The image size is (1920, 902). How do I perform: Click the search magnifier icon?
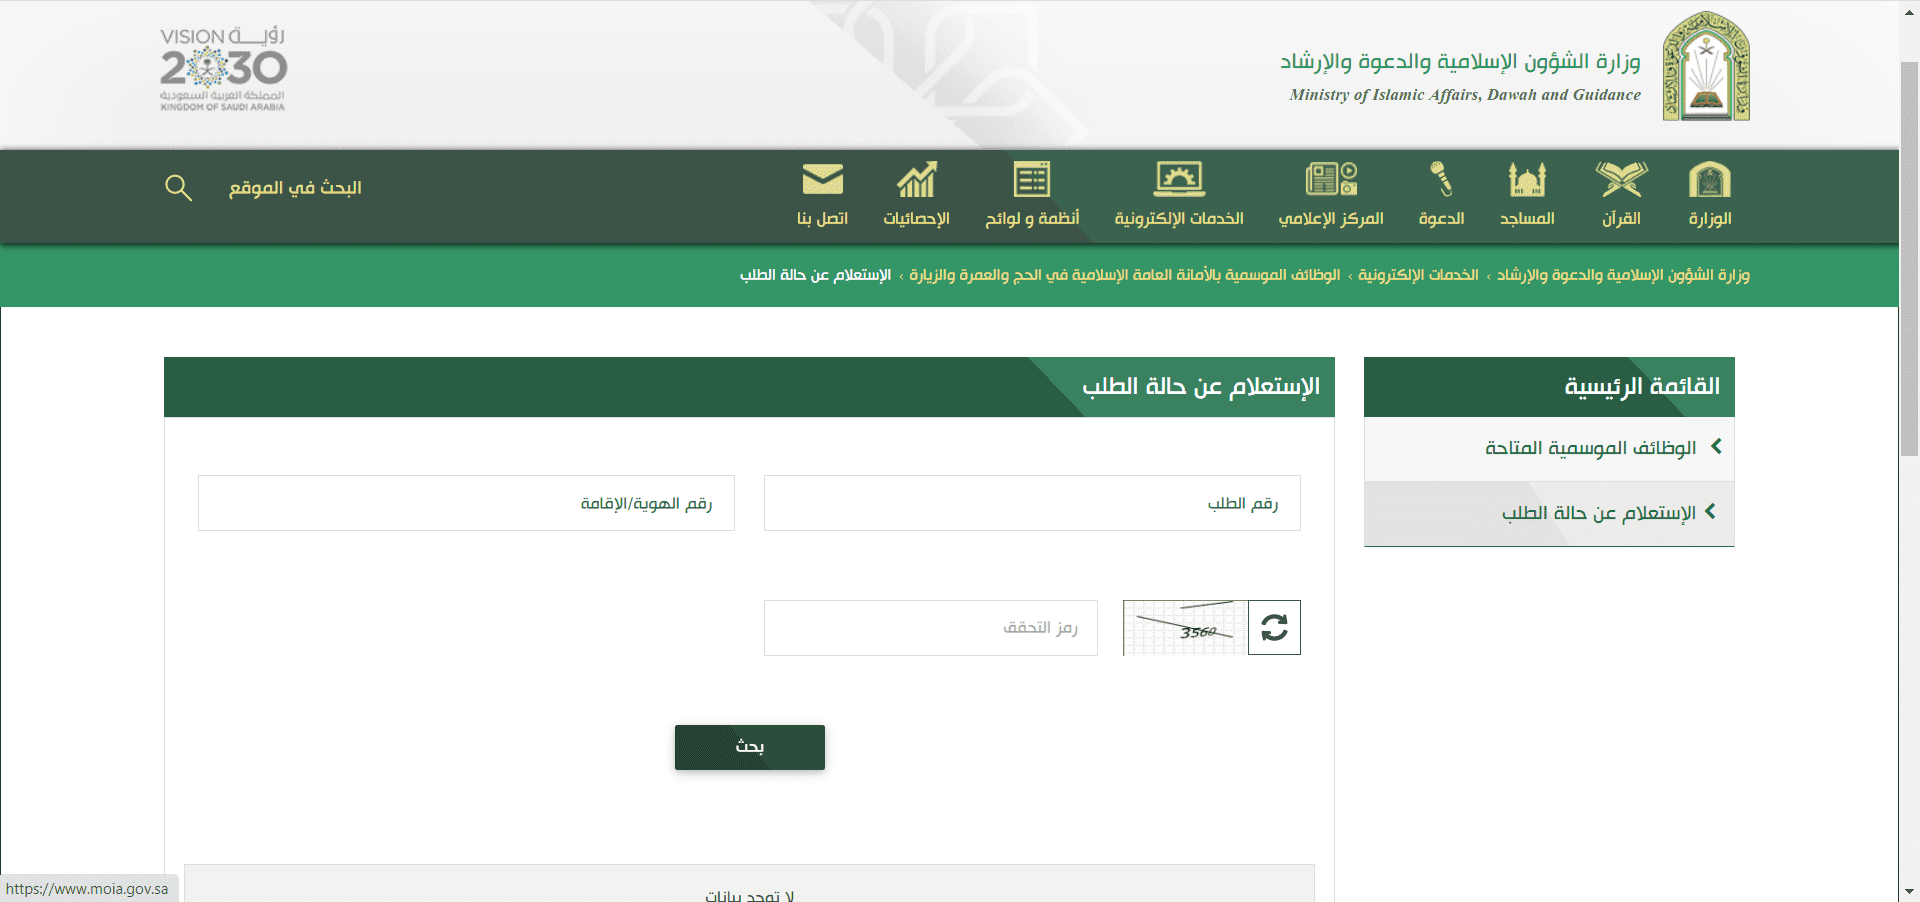178,188
